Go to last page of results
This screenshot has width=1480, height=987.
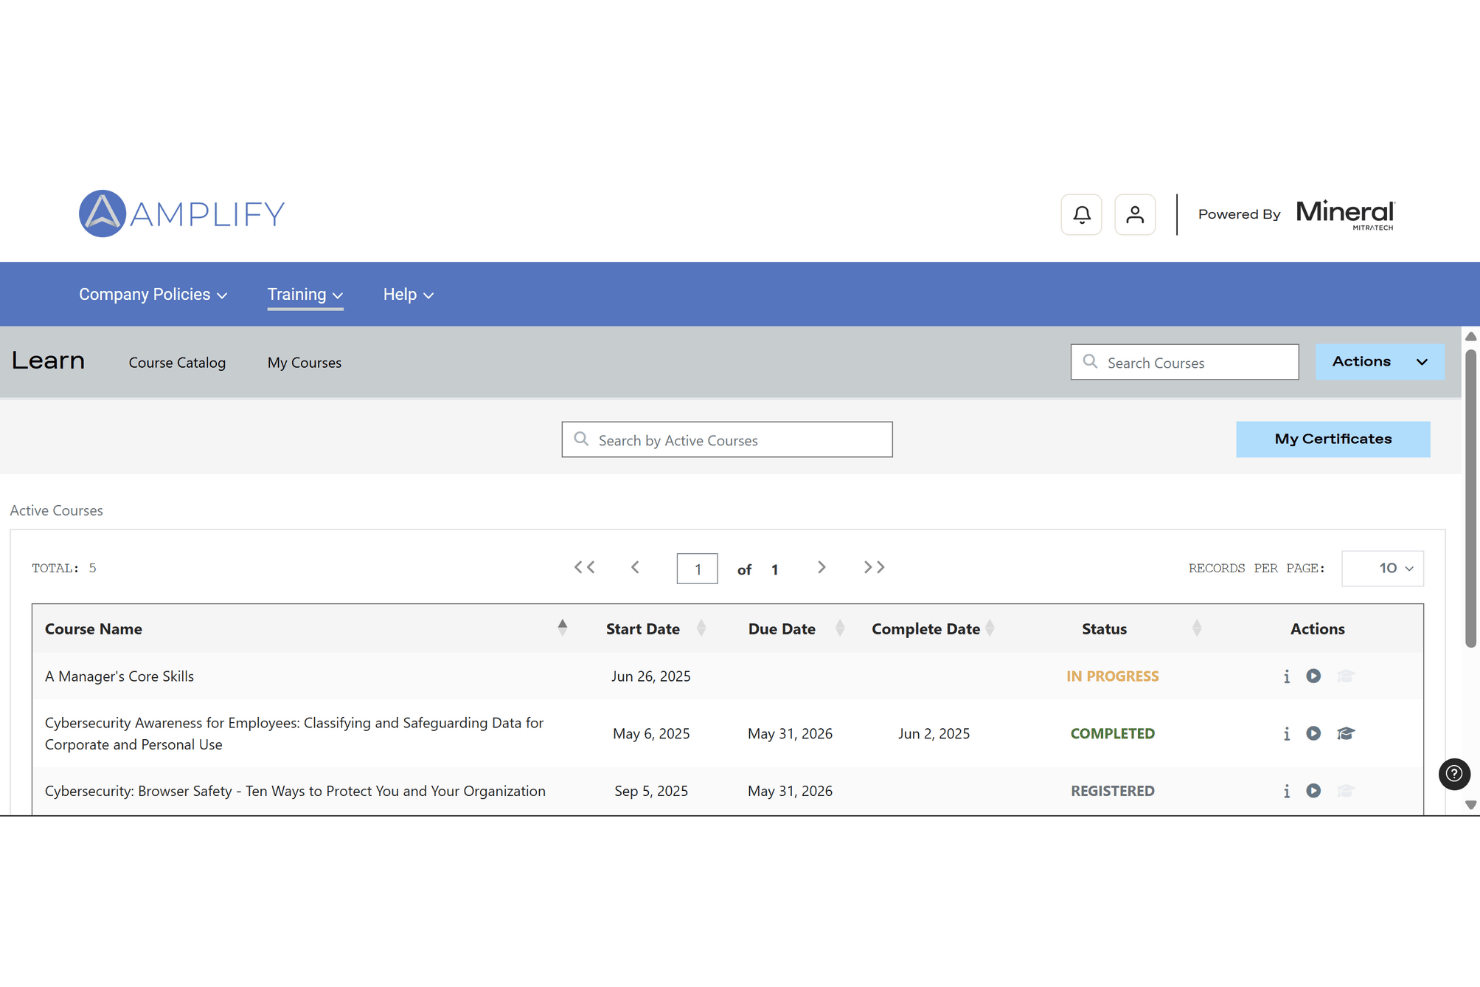click(874, 567)
